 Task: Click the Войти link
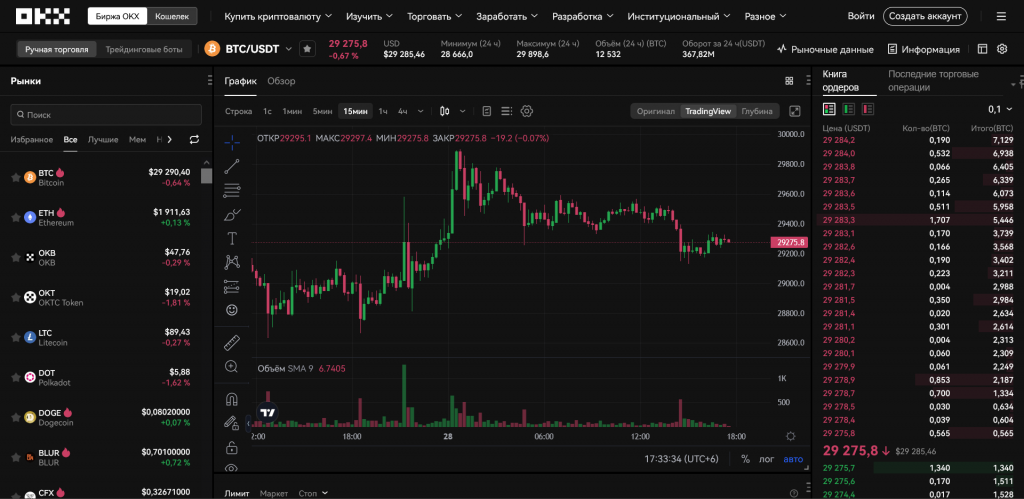tap(861, 16)
